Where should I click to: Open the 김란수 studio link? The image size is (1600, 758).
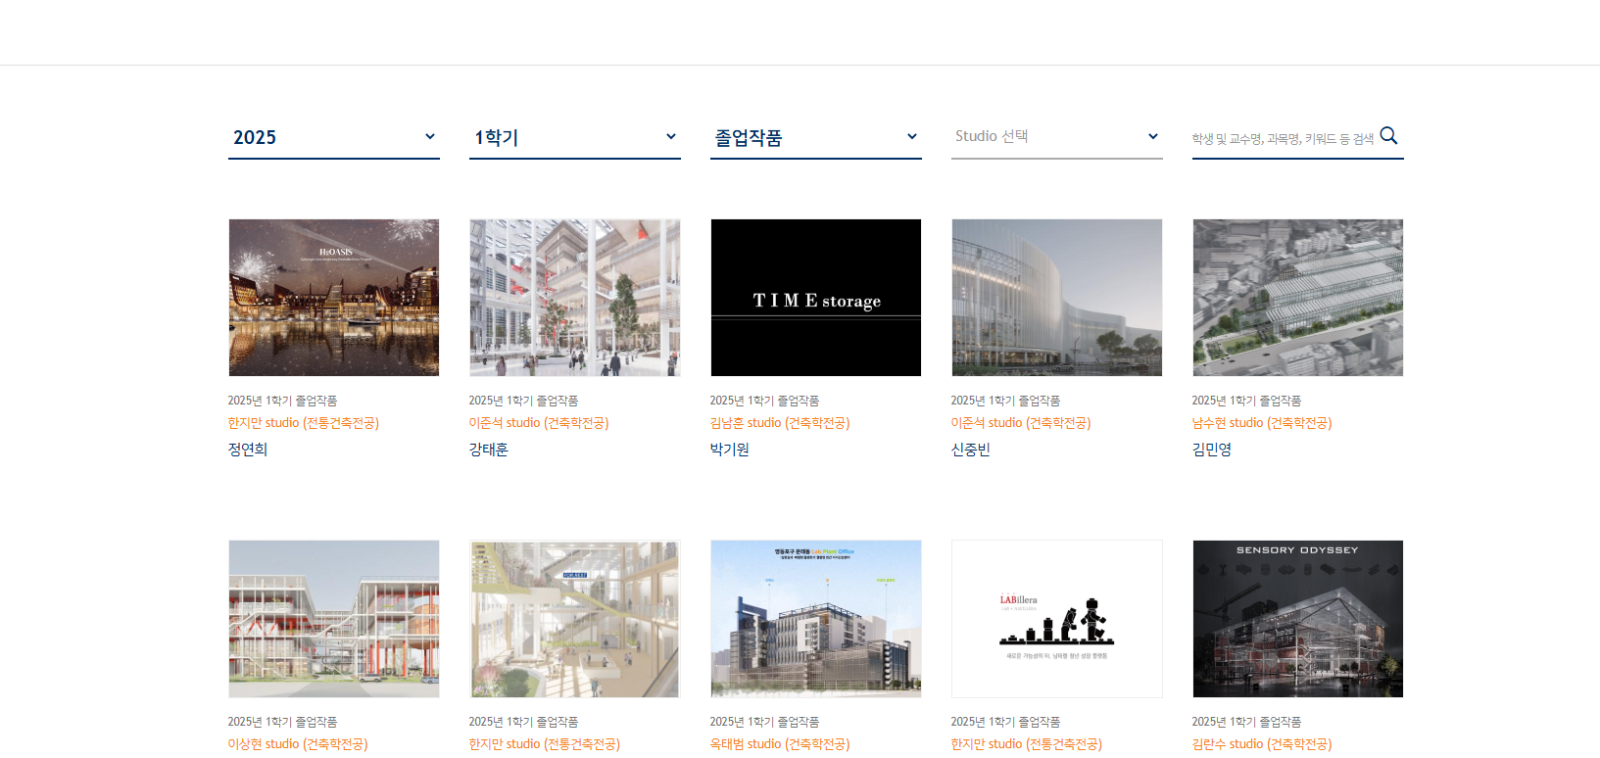pyautogui.click(x=1261, y=744)
